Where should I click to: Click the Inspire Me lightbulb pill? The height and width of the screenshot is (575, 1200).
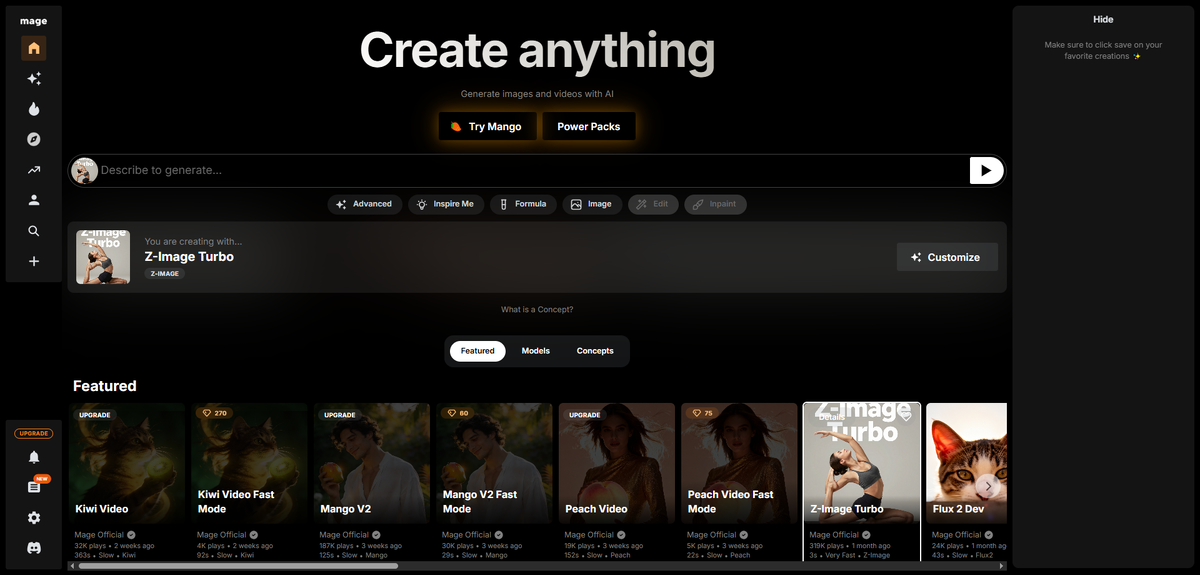(446, 204)
